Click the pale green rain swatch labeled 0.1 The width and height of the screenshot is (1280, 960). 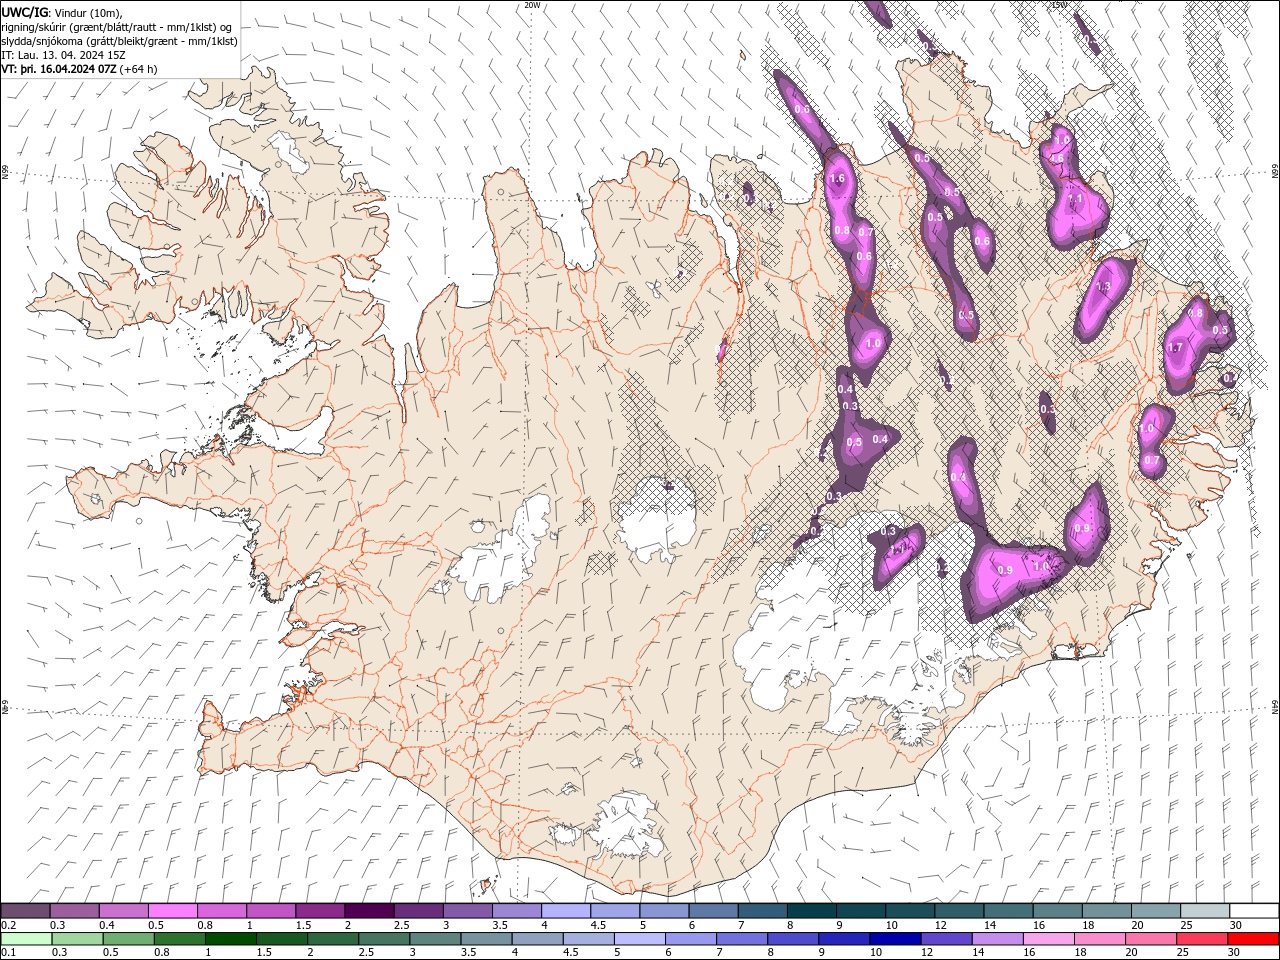pyautogui.click(x=26, y=939)
